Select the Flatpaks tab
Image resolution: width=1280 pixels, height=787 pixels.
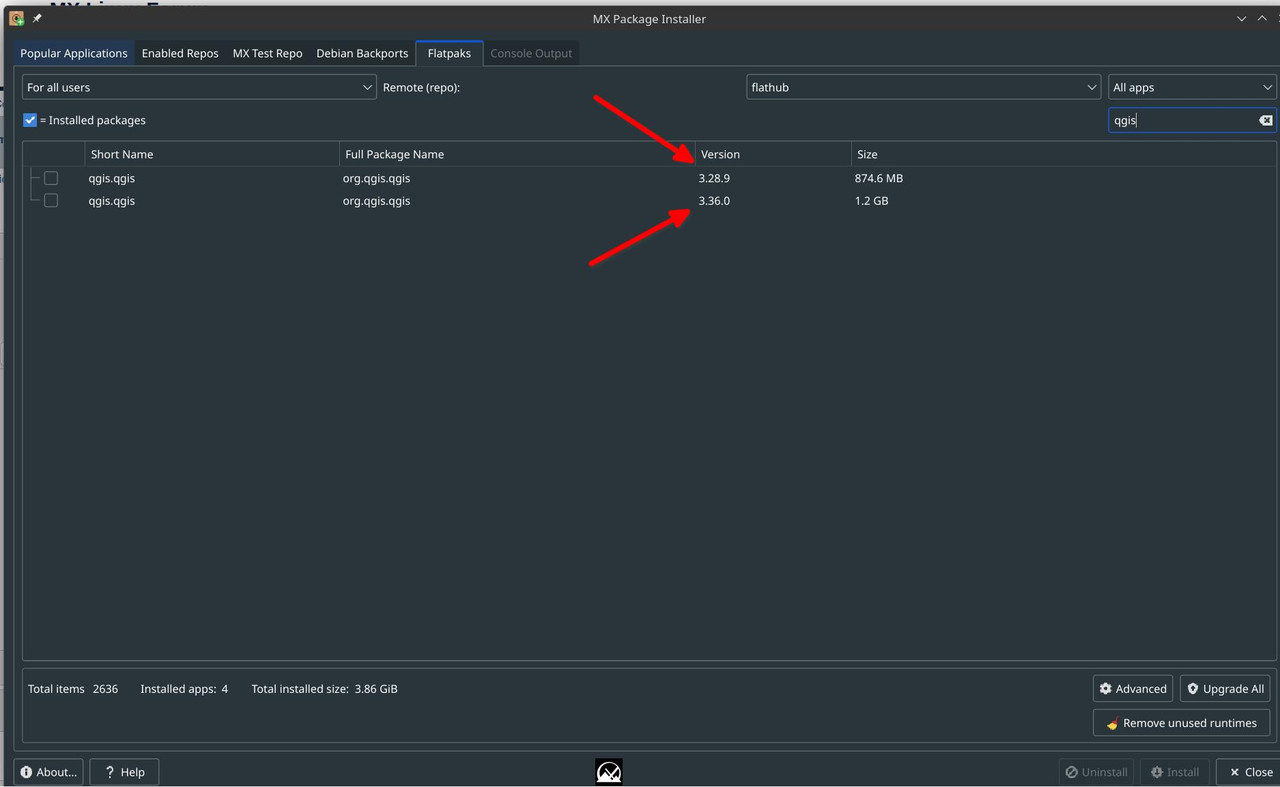point(449,53)
